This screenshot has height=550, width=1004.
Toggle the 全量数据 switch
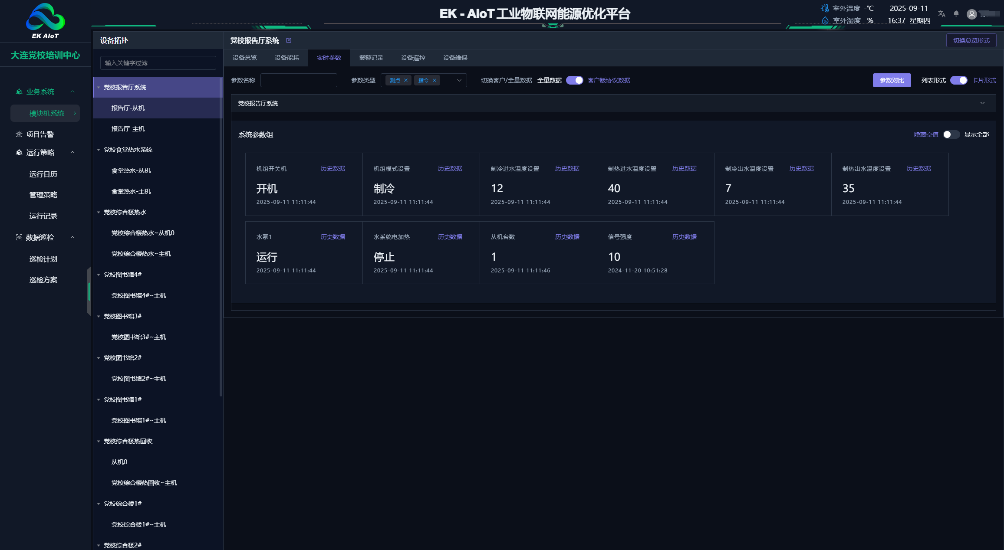(574, 80)
